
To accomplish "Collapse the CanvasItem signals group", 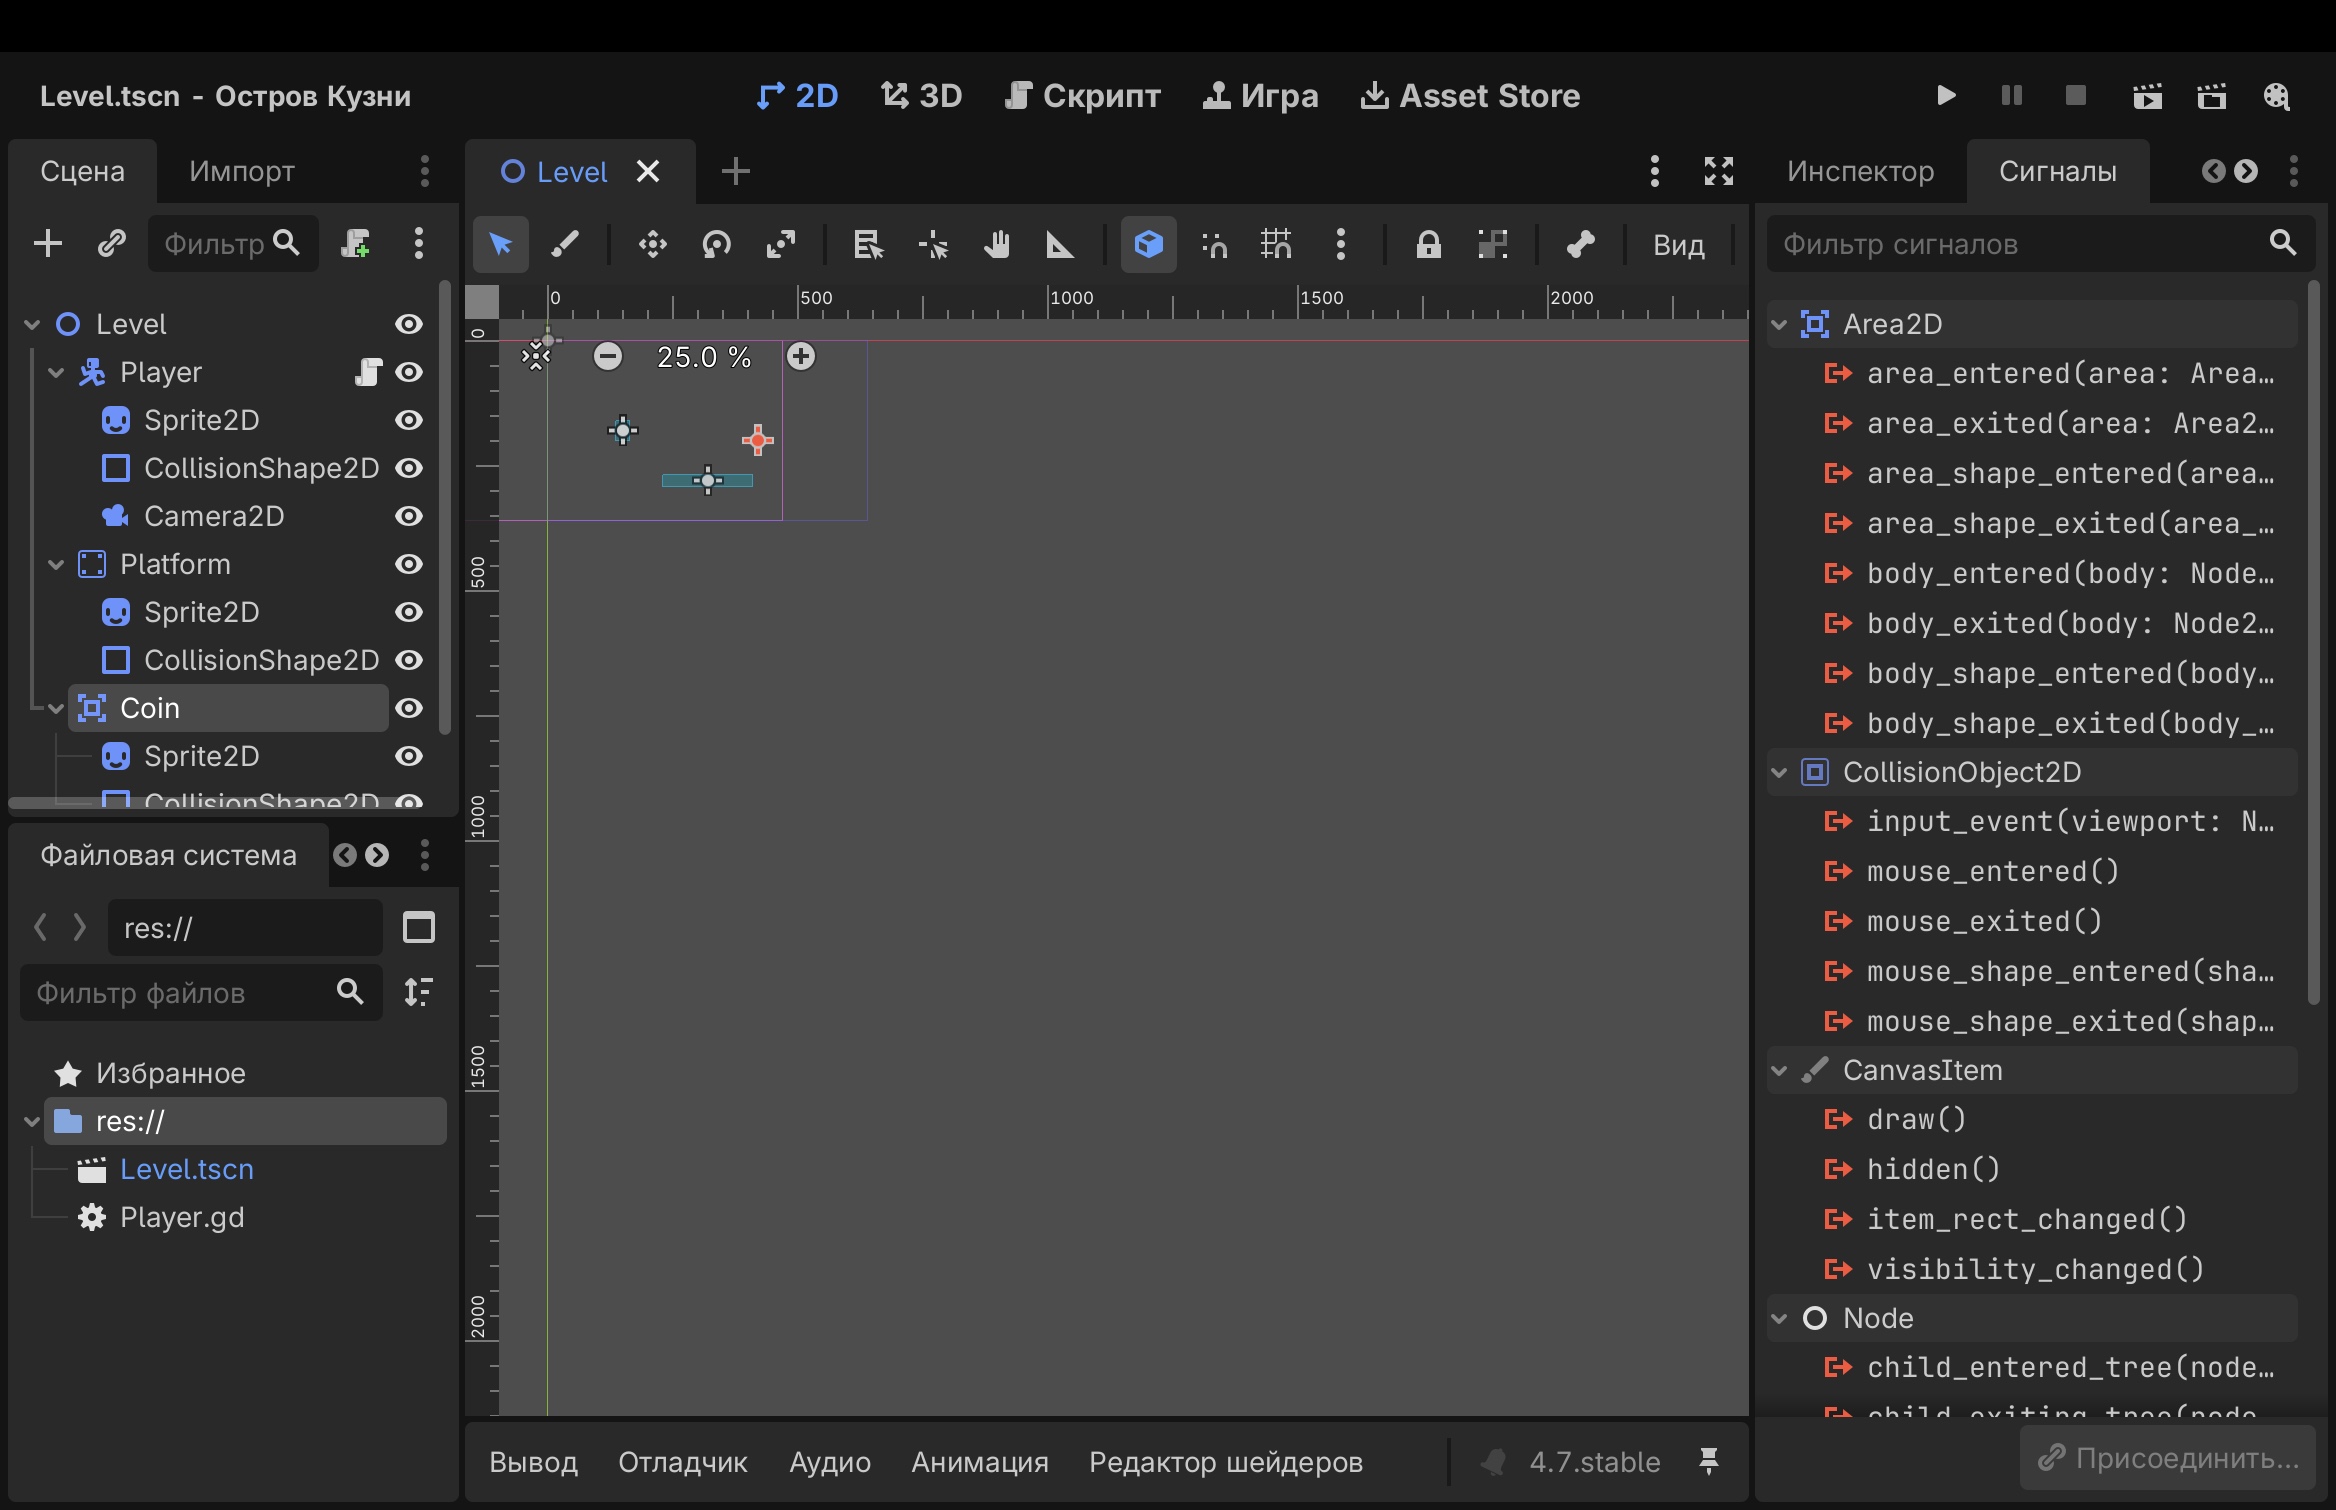I will tap(1779, 1070).
